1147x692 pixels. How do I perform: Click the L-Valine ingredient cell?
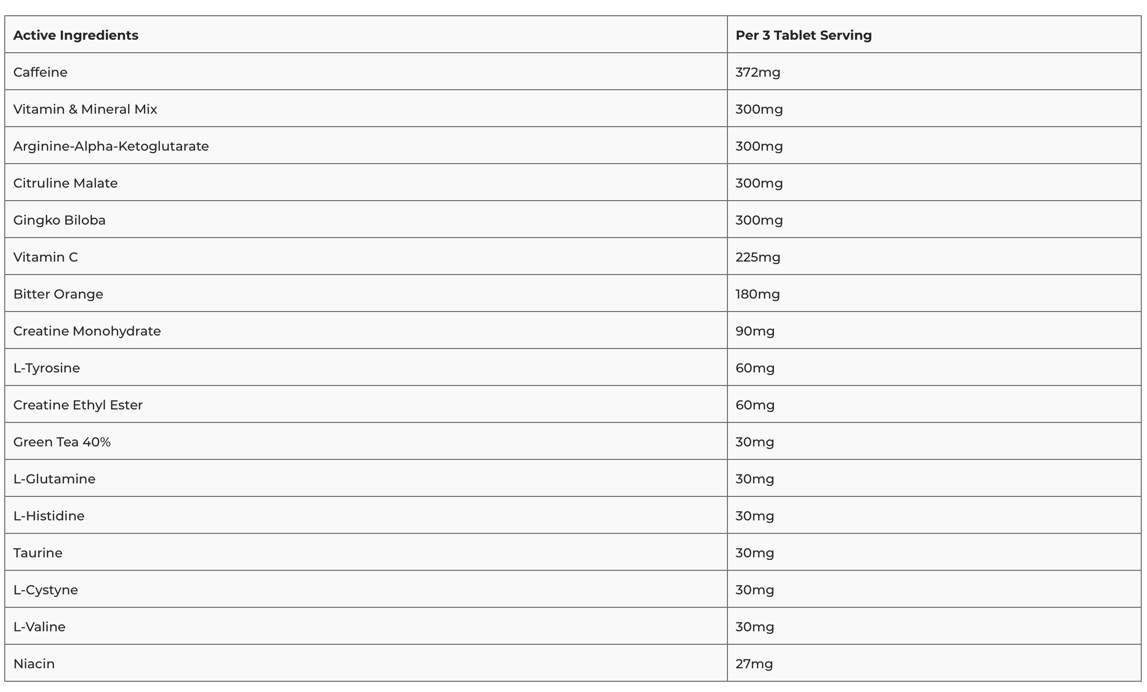pos(366,626)
